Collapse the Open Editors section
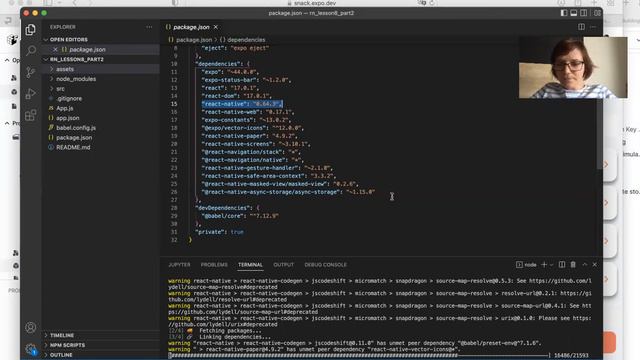This screenshot has width=640, height=360. [x=69, y=40]
